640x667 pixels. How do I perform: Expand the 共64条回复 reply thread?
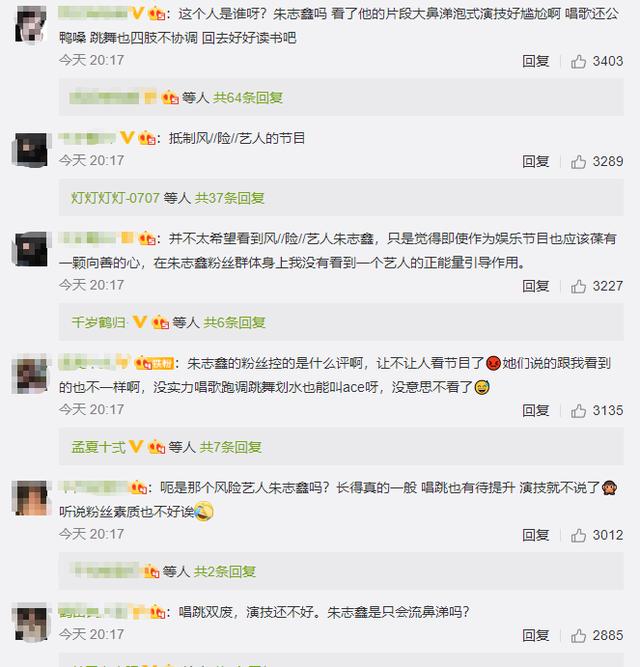point(248,98)
